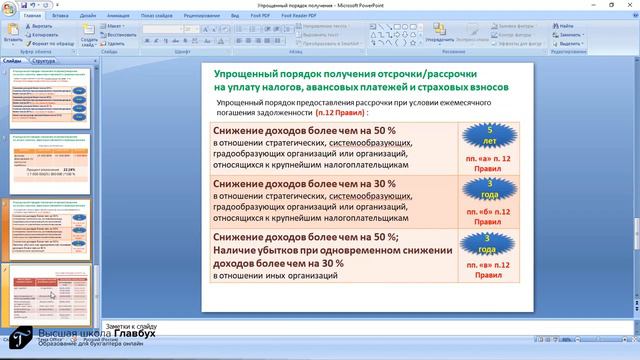640x360 pixels.
Task: Click the columns icon in paragraph group
Action: [x=279, y=41]
